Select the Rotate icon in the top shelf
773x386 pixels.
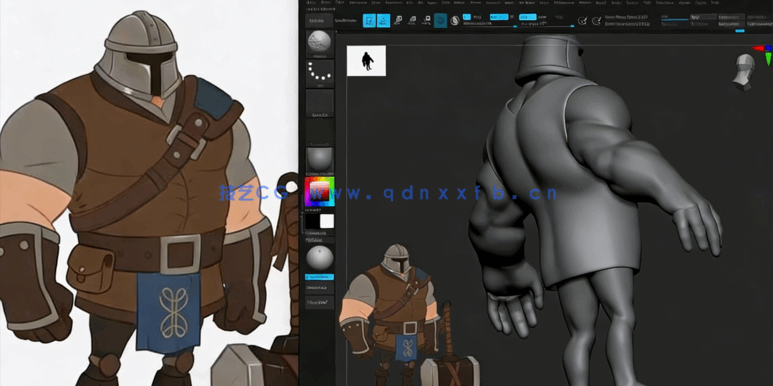[x=426, y=21]
